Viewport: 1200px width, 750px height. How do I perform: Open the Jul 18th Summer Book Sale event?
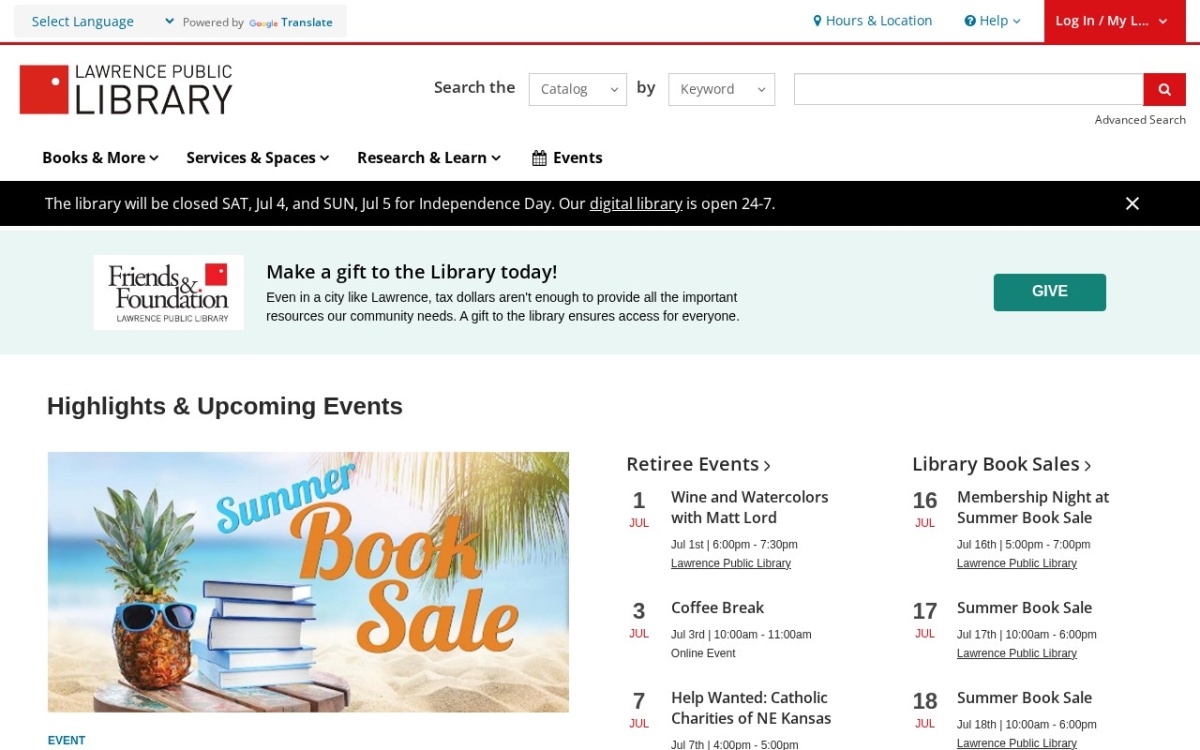tap(1024, 698)
